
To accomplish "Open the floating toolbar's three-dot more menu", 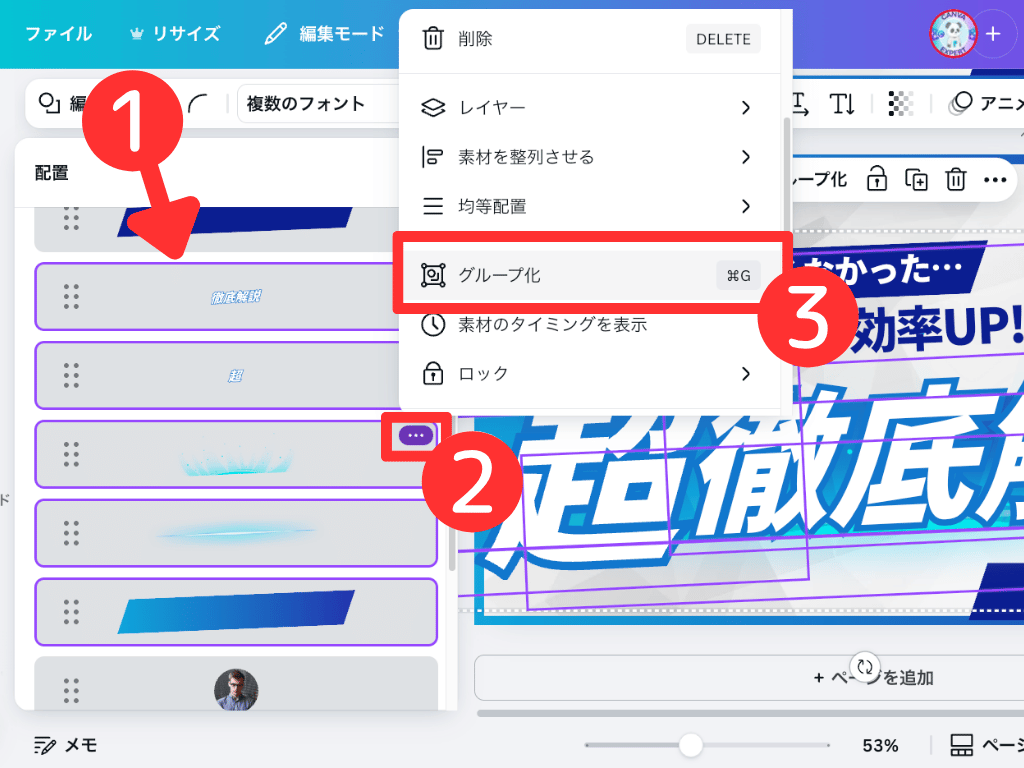I will tap(995, 180).
